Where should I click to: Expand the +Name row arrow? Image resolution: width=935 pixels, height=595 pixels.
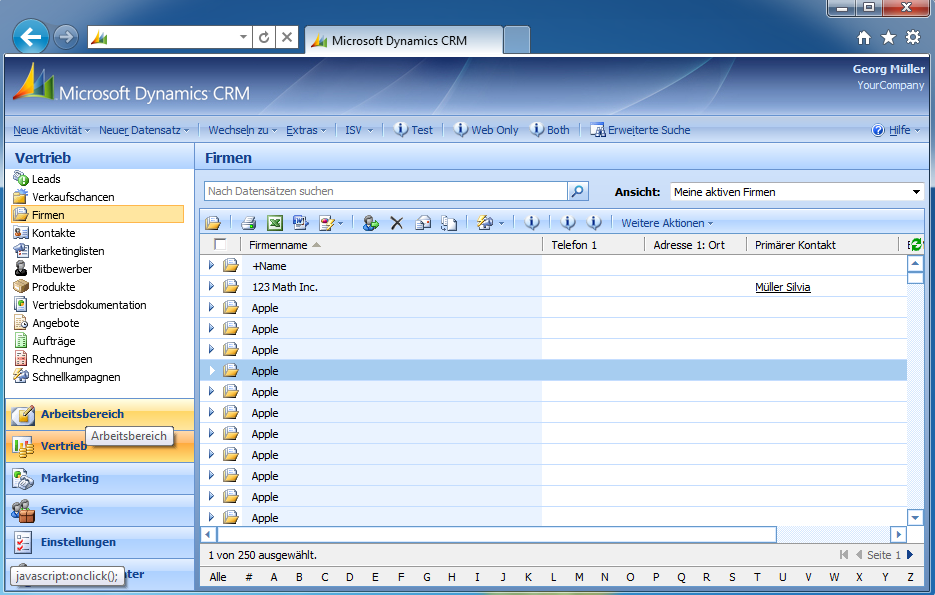[211, 265]
